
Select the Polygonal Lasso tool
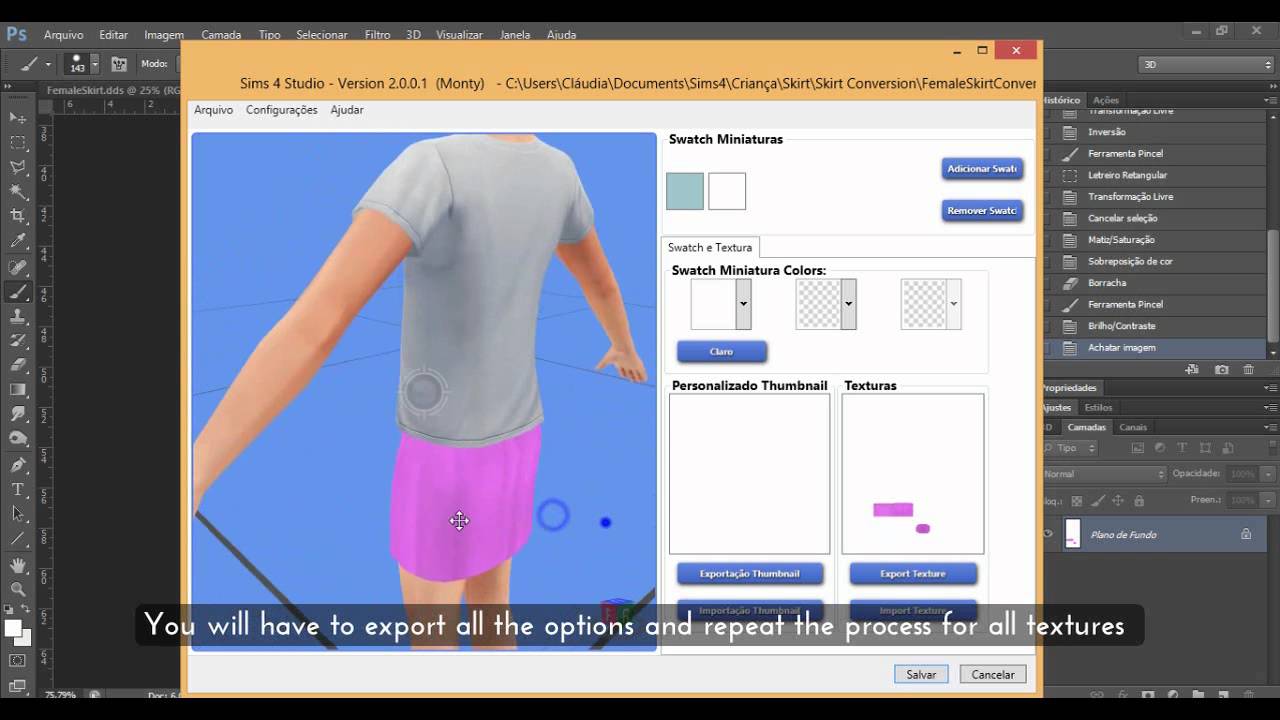(x=18, y=167)
